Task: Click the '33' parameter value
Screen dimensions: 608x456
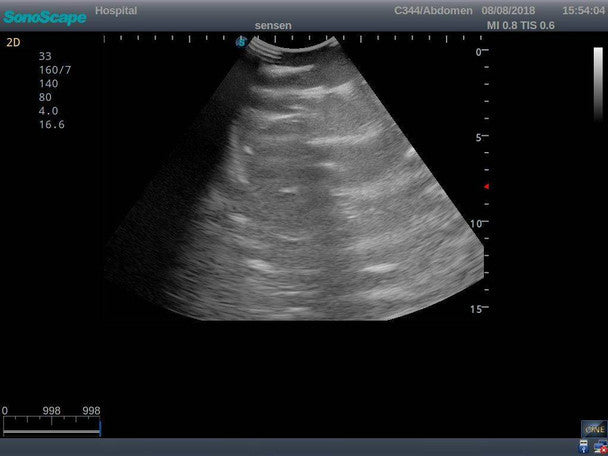Action: [x=45, y=56]
